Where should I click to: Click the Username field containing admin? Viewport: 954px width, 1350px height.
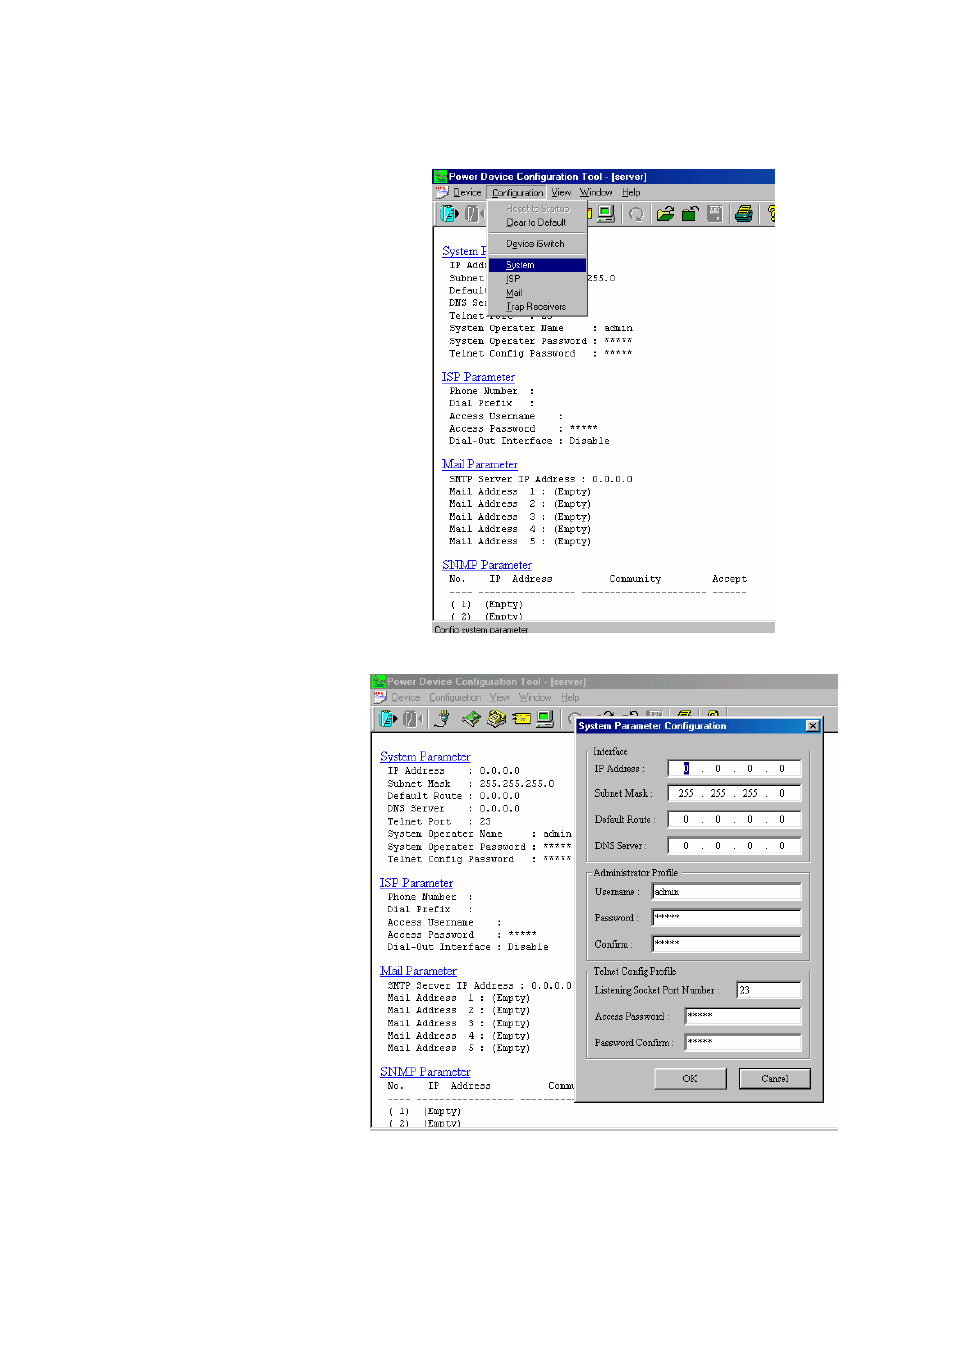coord(727,891)
